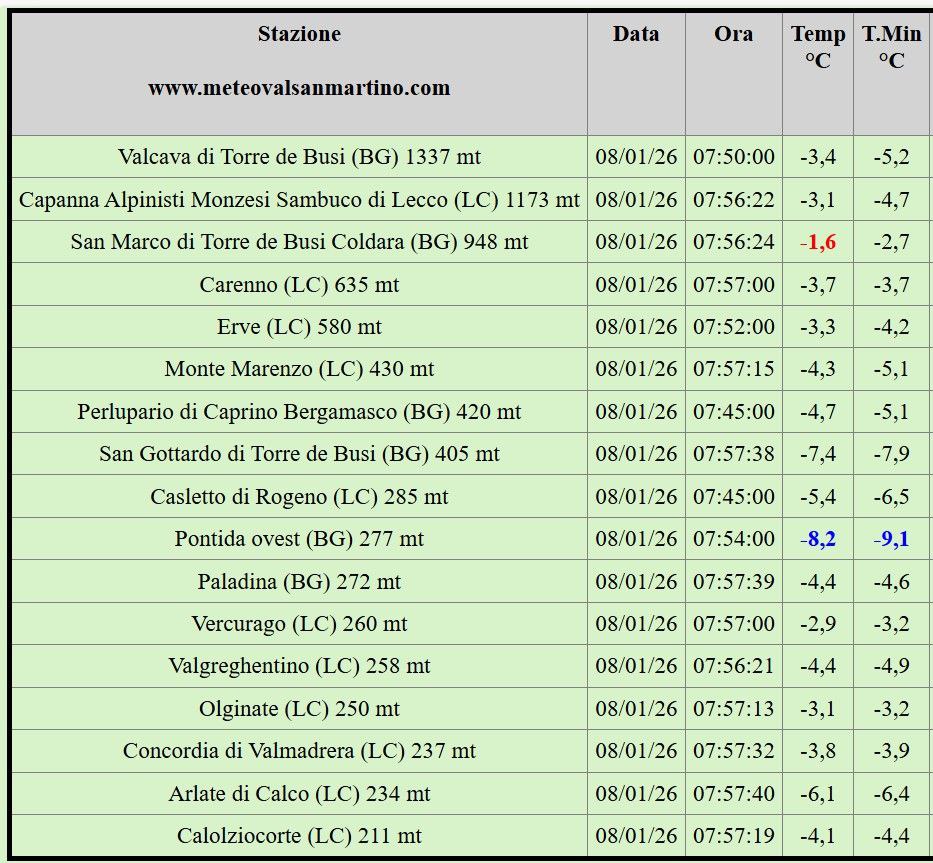
Task: Select Monte Marenzo (LC) 430 mt
Action: 299,369
